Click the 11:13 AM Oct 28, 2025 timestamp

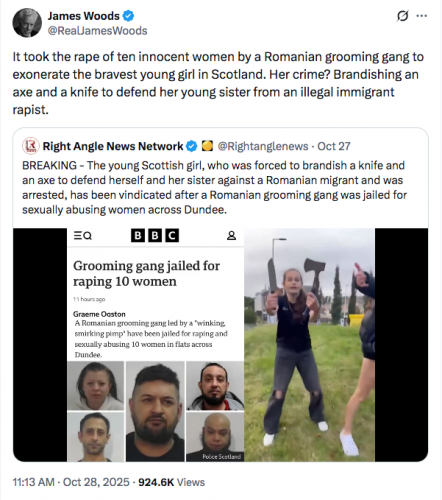pos(71,482)
